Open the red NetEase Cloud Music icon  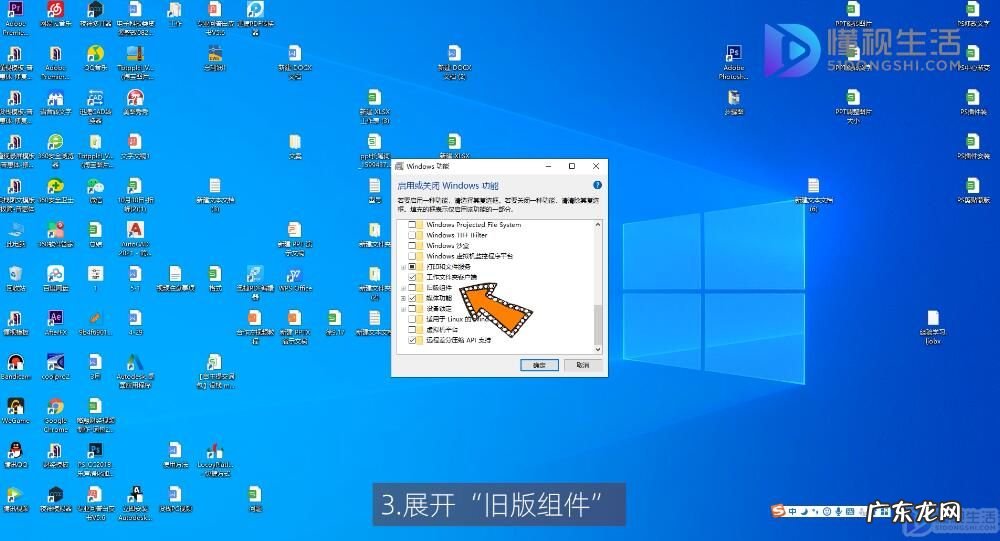click(x=55, y=10)
